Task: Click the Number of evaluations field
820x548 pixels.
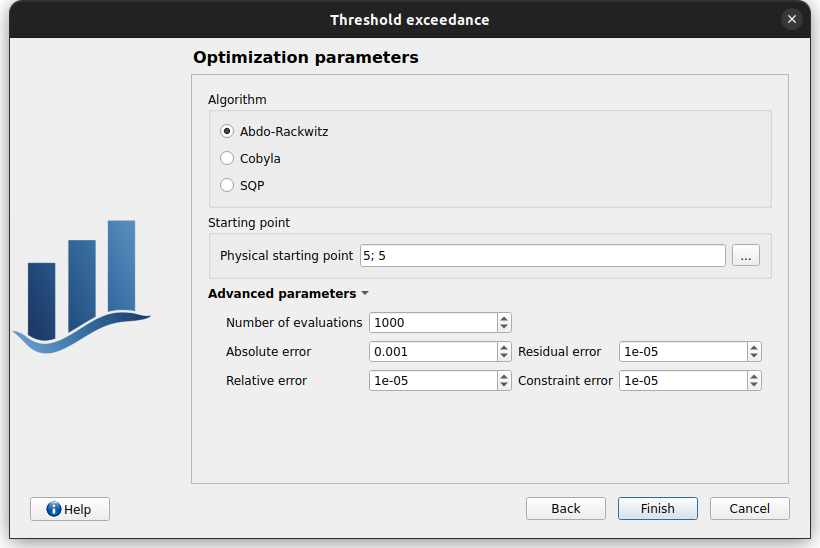Action: tap(432, 322)
